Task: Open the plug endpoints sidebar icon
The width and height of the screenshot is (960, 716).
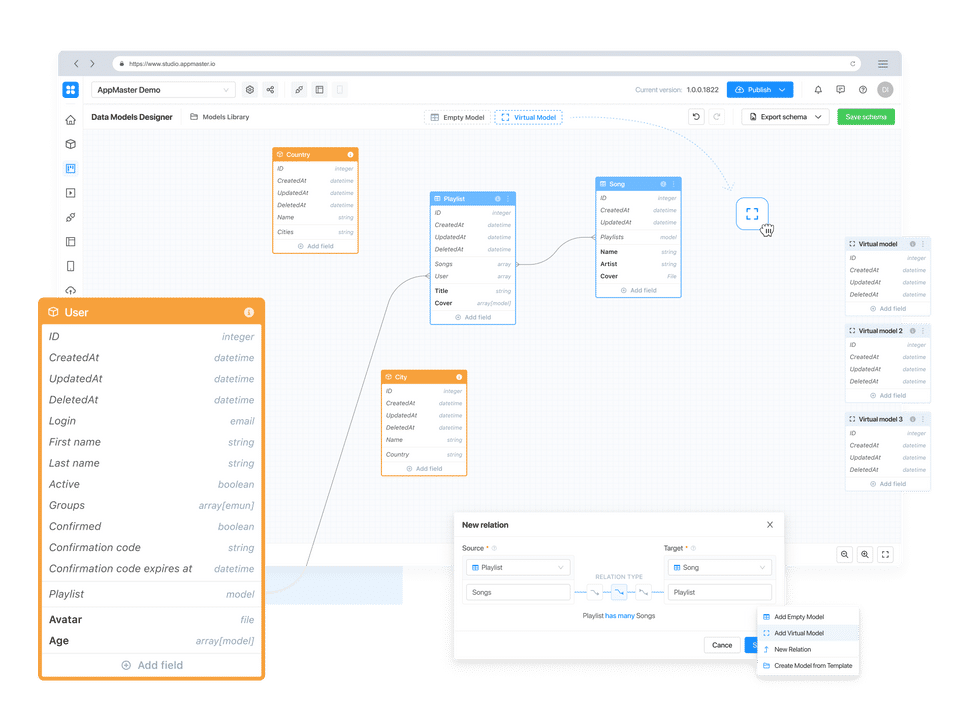Action: (x=70, y=217)
